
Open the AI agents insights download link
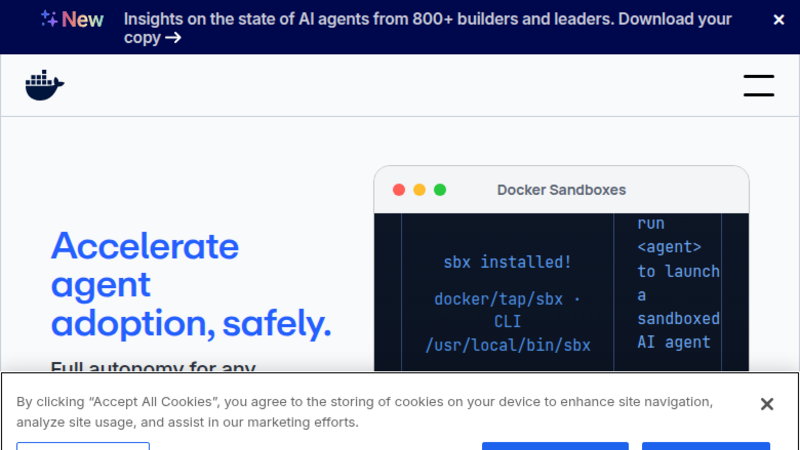pyautogui.click(x=428, y=28)
